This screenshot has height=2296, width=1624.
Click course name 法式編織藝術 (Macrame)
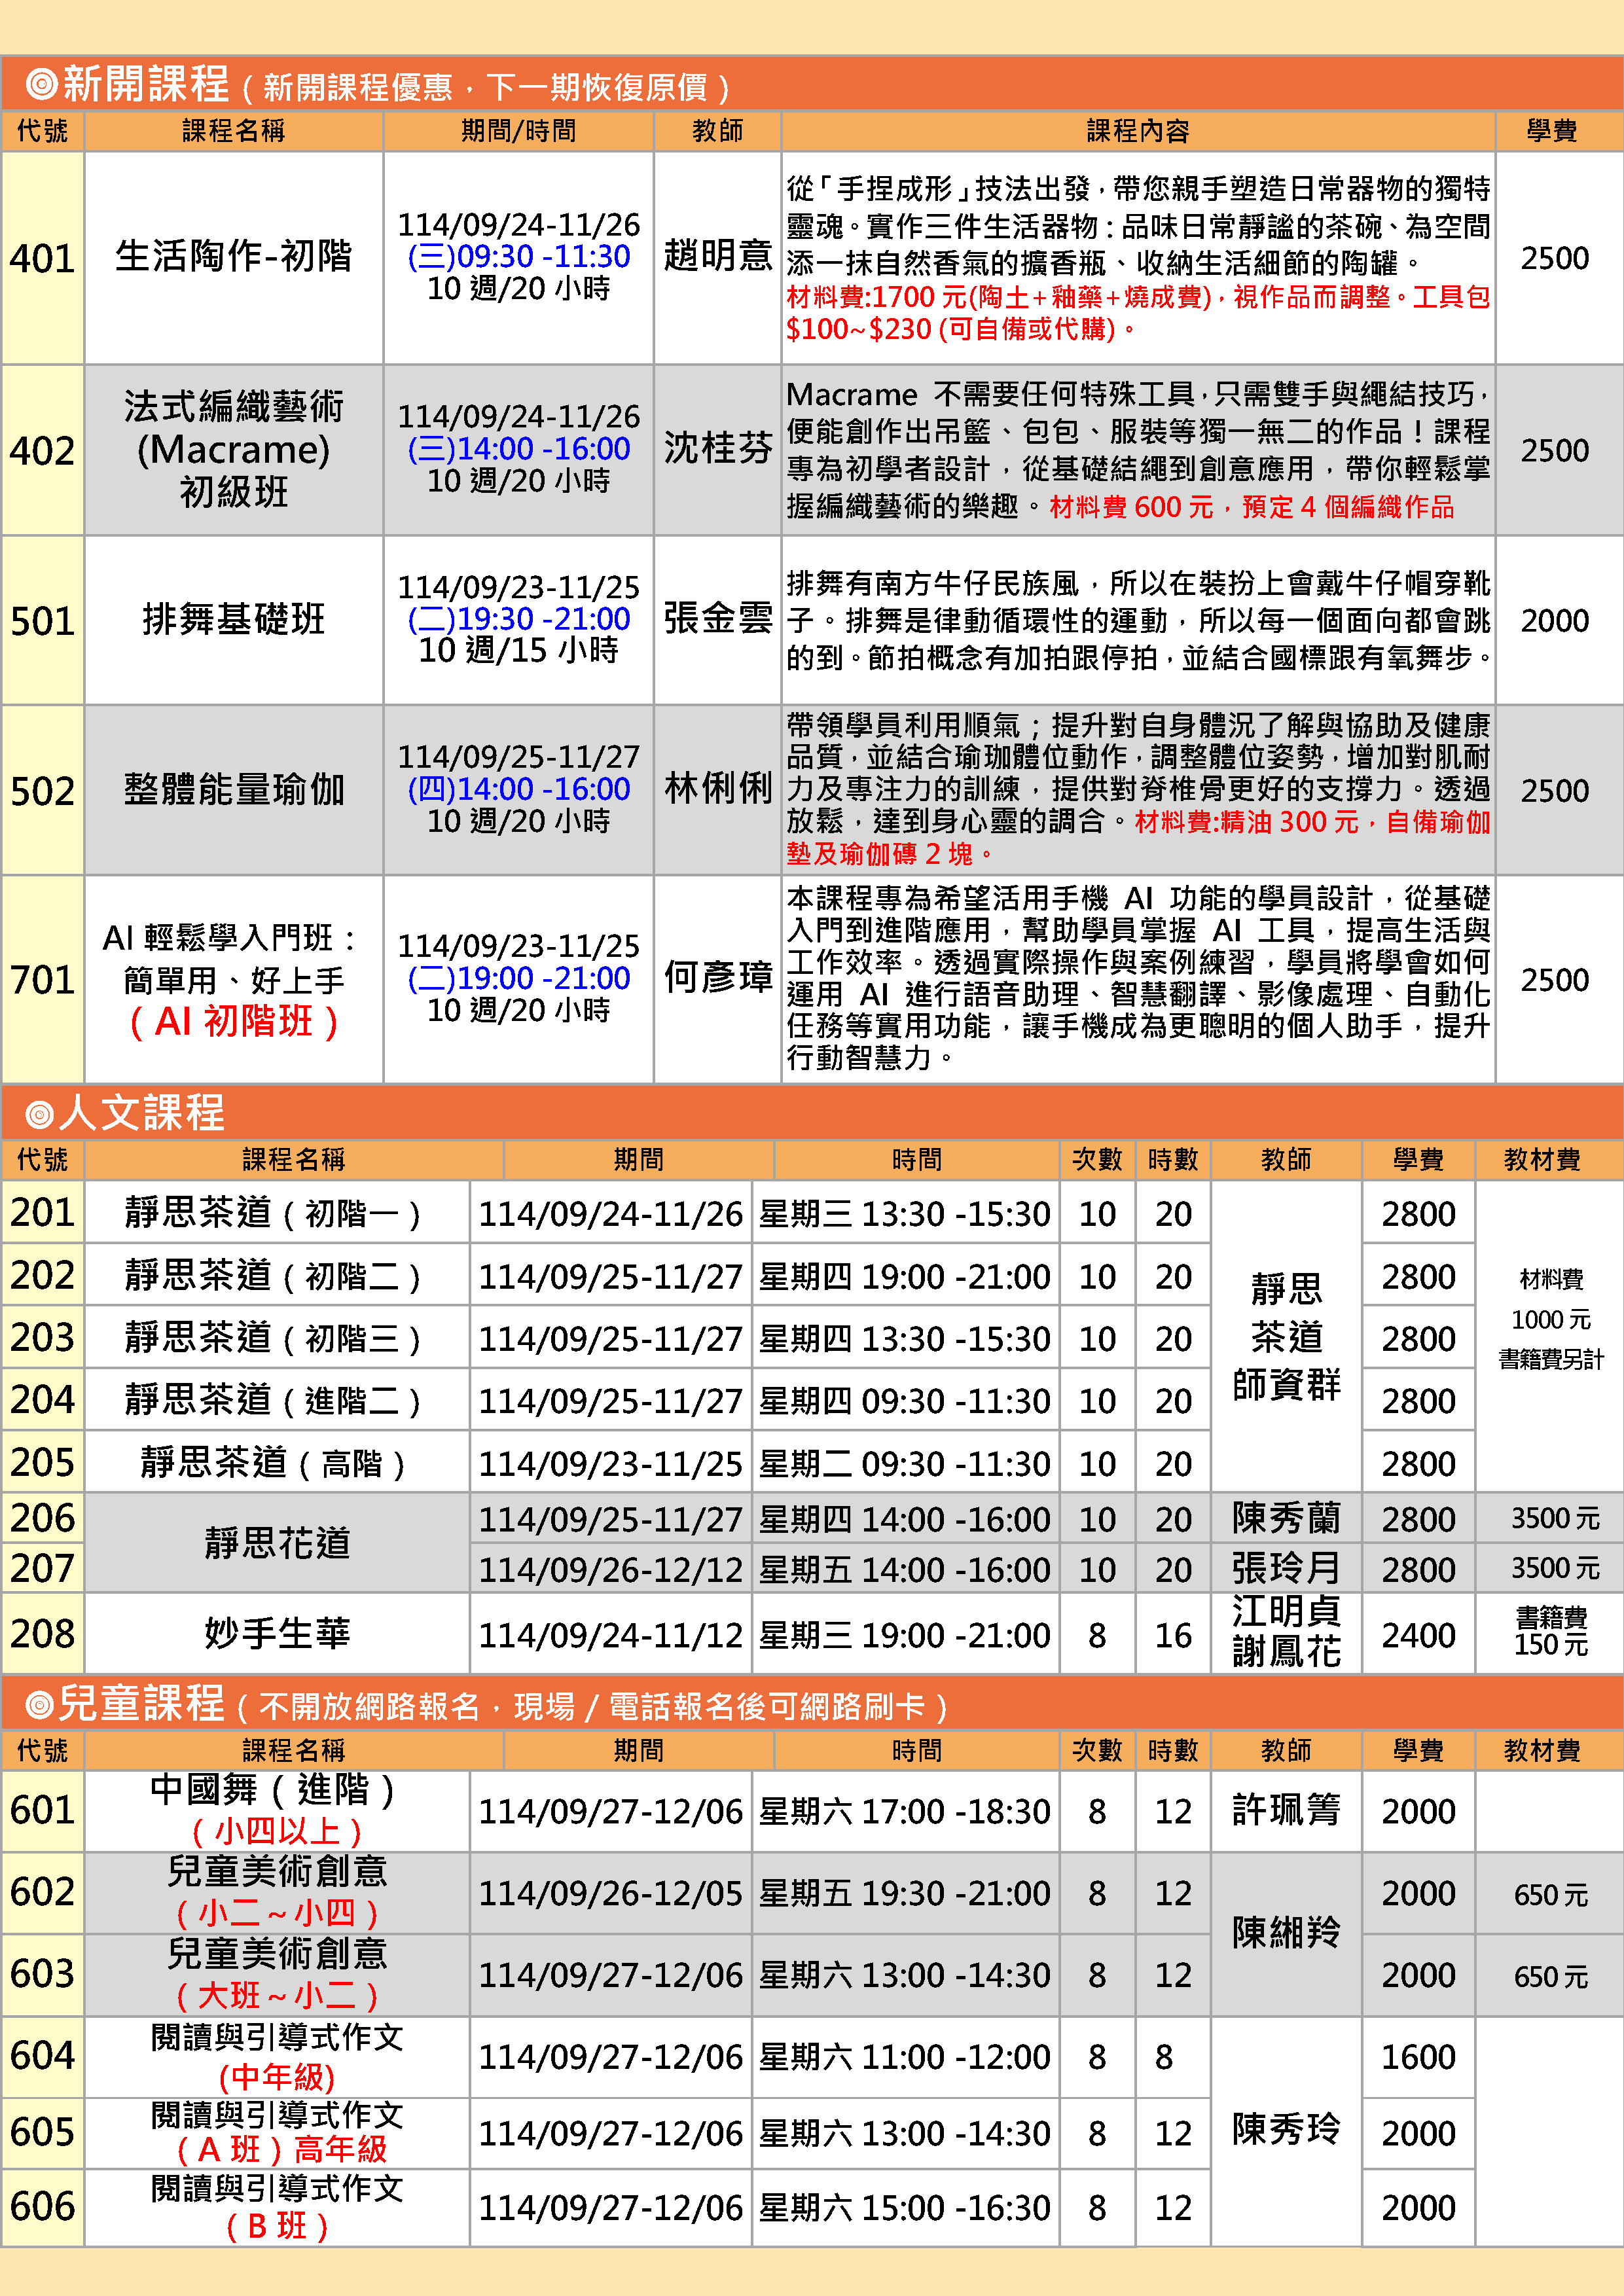pyautogui.click(x=233, y=428)
